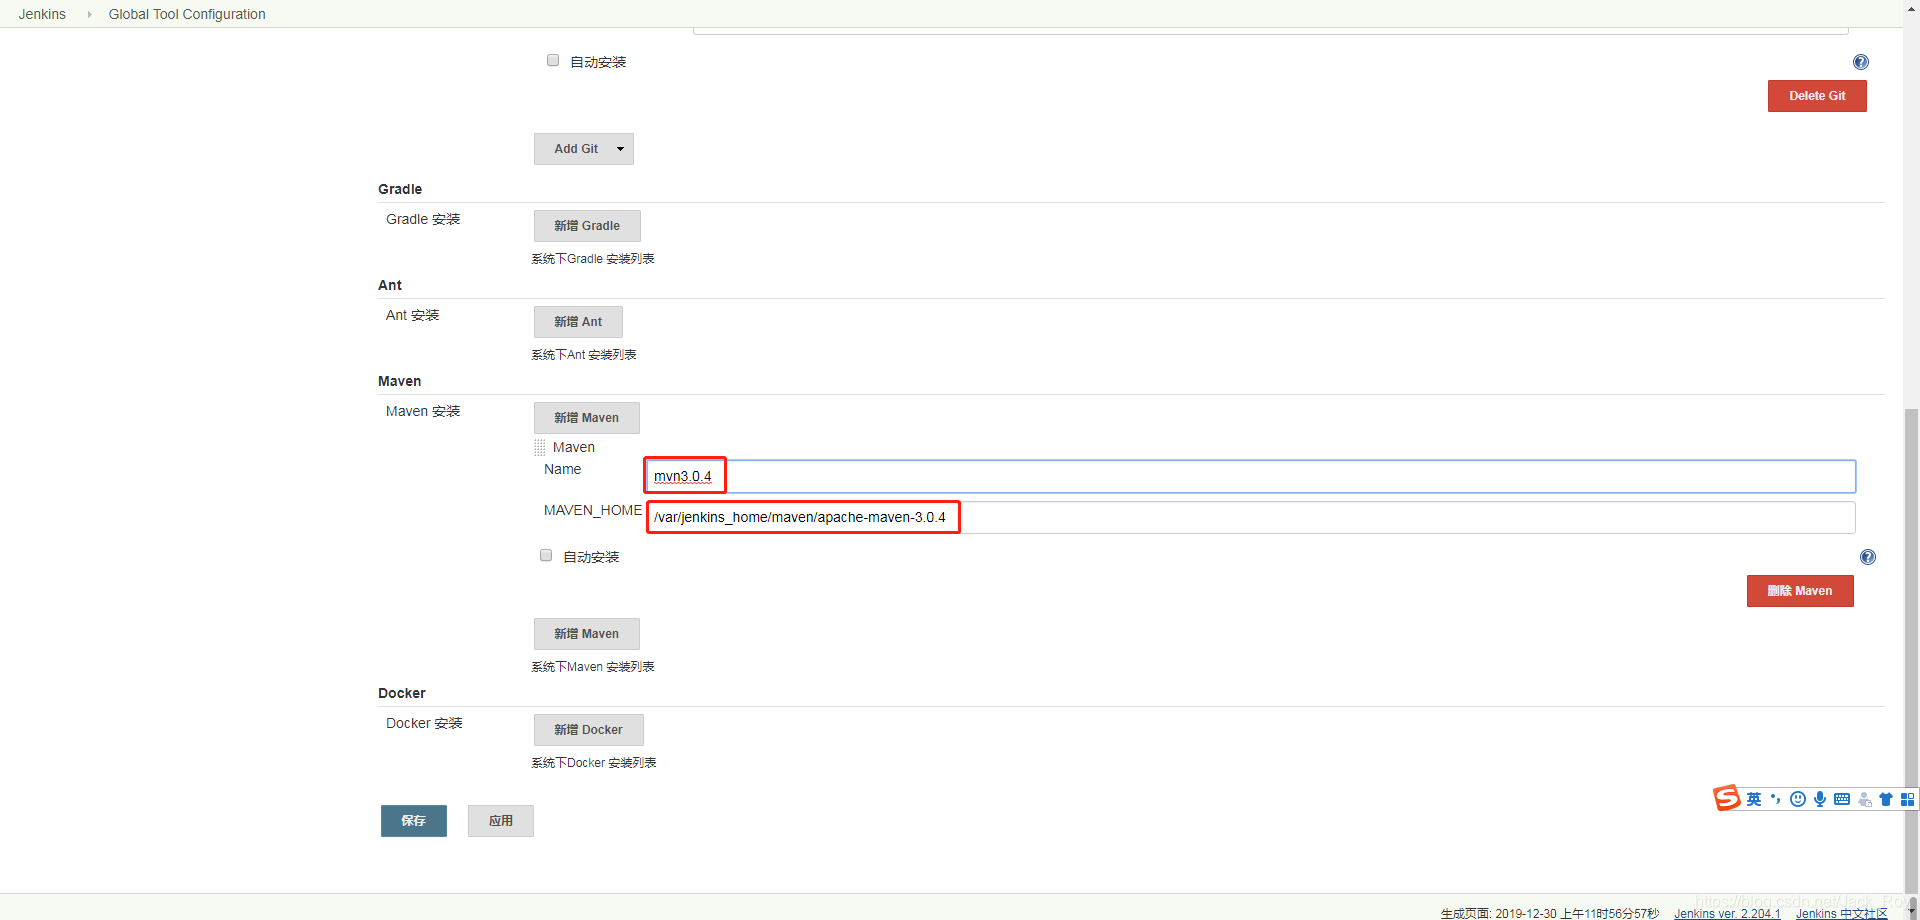Click the page vertical scrollbar thumb
Viewport: 1920px width, 920px height.
point(1912,650)
